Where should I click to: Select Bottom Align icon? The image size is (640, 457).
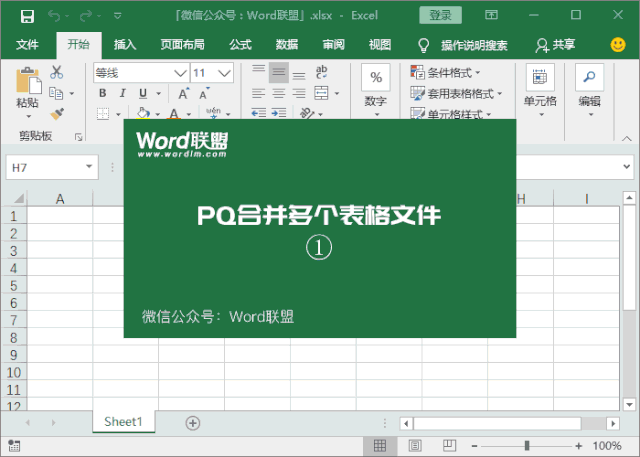click(x=299, y=73)
